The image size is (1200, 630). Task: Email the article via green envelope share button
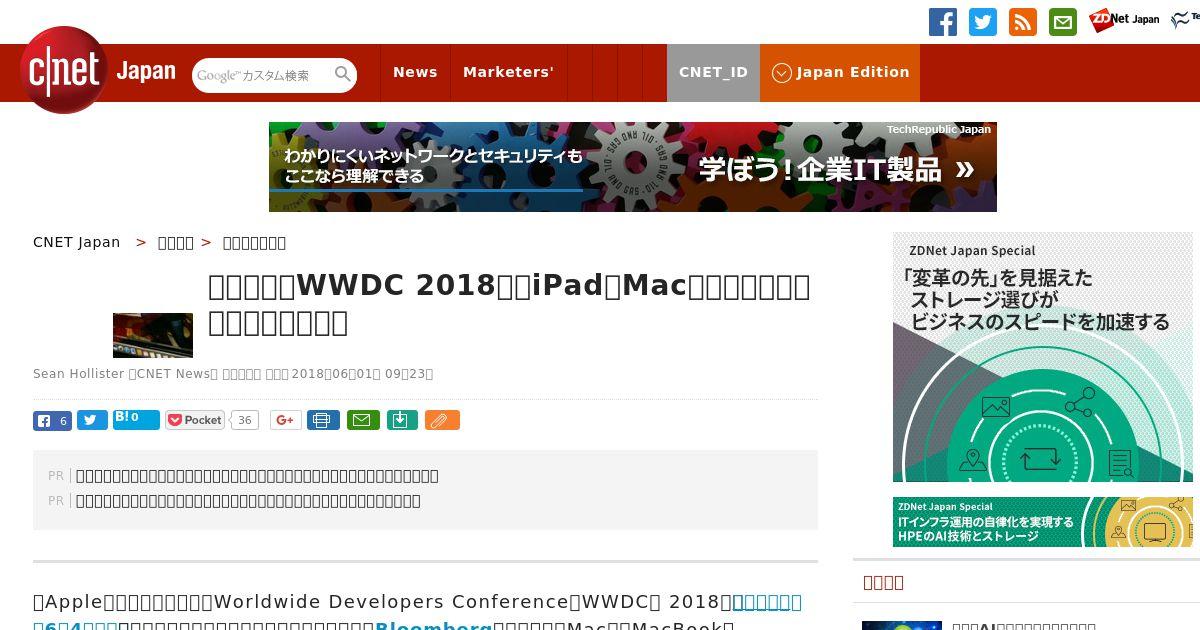(x=363, y=421)
